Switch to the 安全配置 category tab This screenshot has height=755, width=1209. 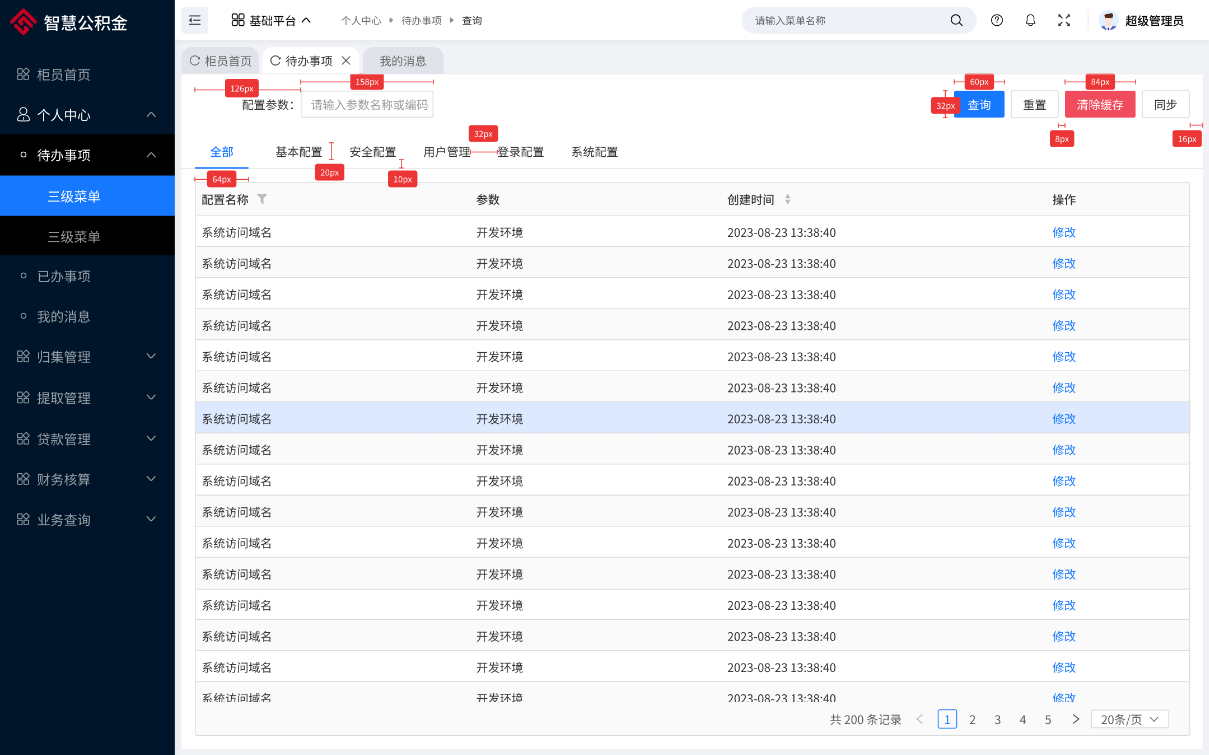pyautogui.click(x=372, y=152)
